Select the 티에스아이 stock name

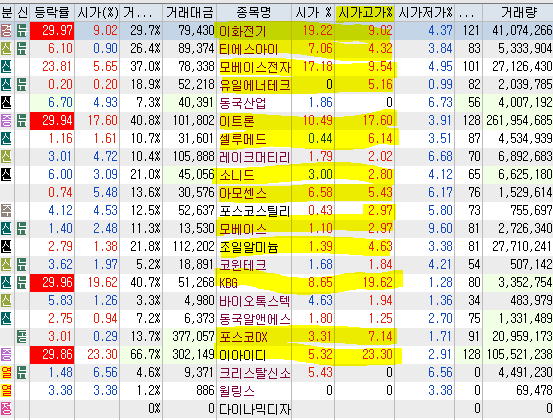click(x=249, y=49)
